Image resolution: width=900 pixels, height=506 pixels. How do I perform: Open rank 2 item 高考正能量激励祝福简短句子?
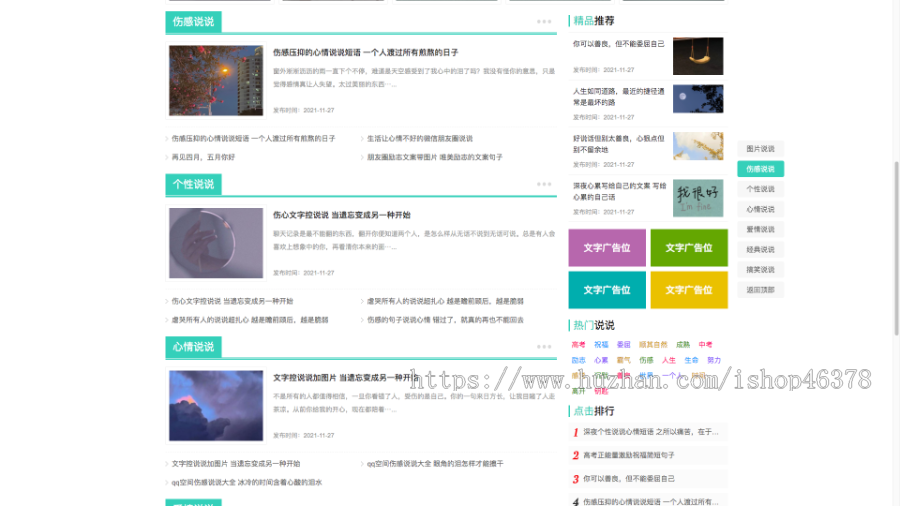pos(629,456)
